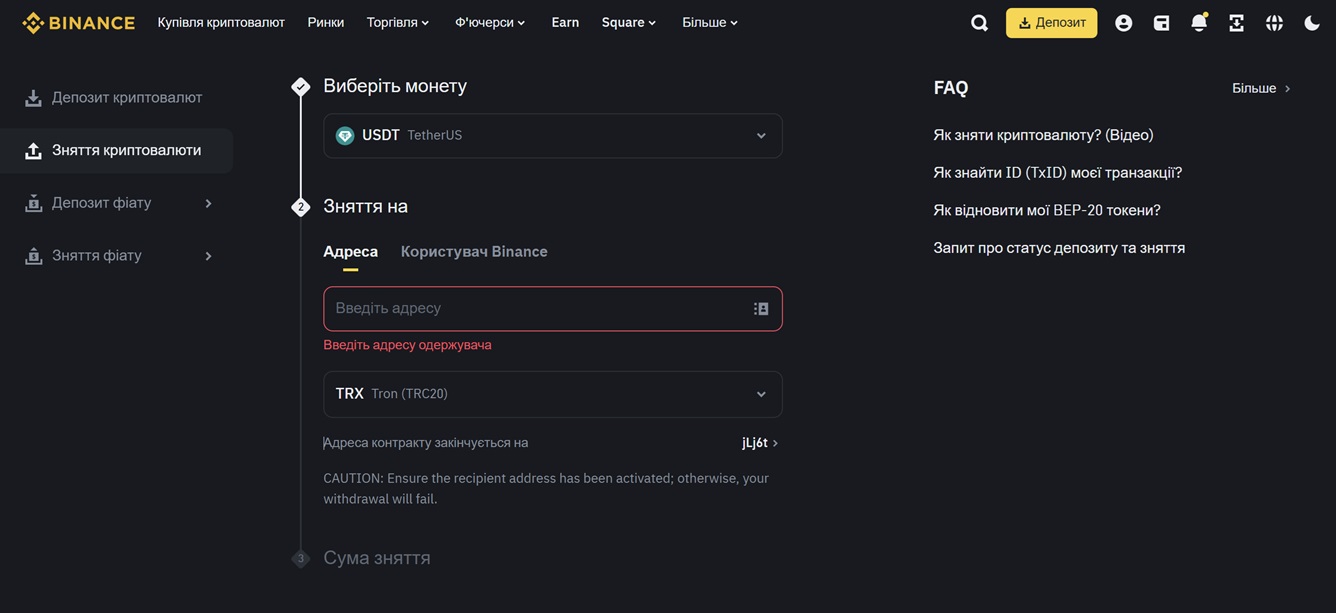The width and height of the screenshot is (1336, 613).
Task: Open the USDT coin selector dropdown
Action: point(552,136)
